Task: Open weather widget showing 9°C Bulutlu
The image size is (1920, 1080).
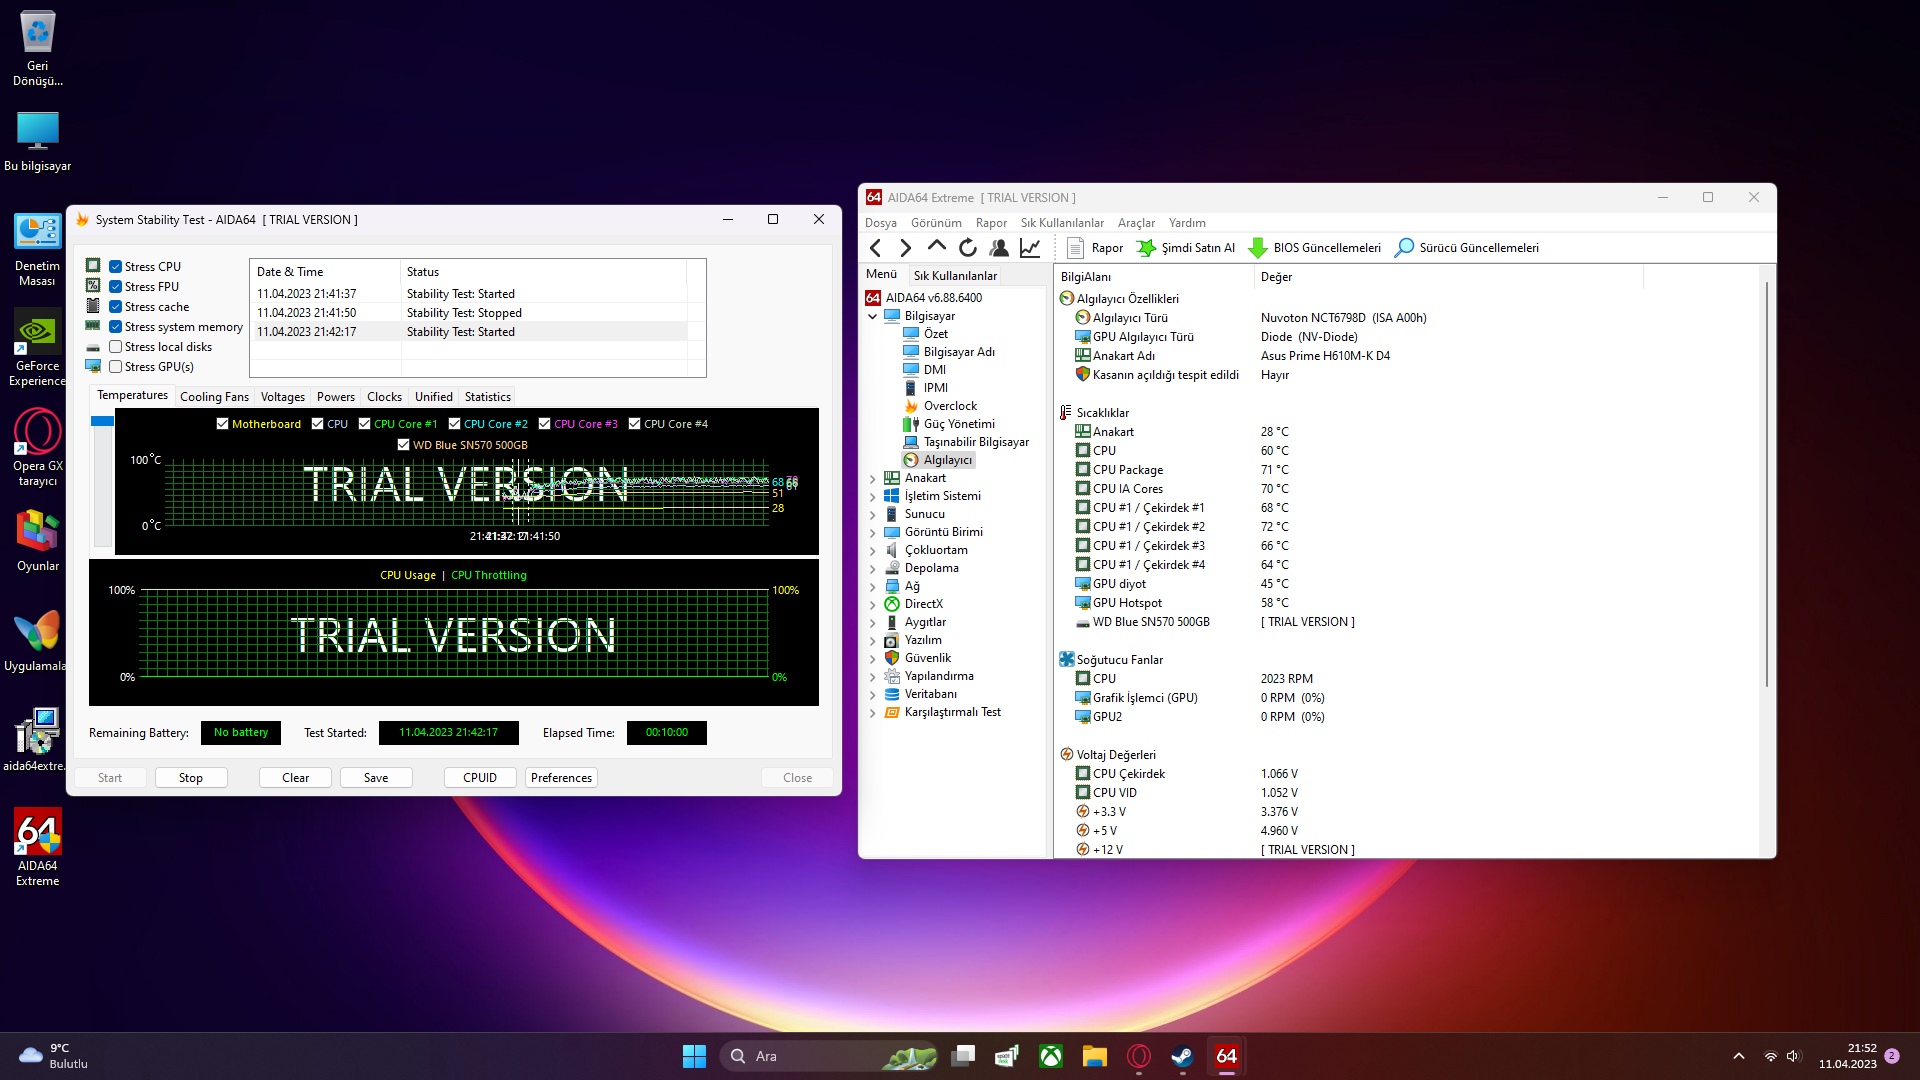Action: click(x=54, y=1056)
